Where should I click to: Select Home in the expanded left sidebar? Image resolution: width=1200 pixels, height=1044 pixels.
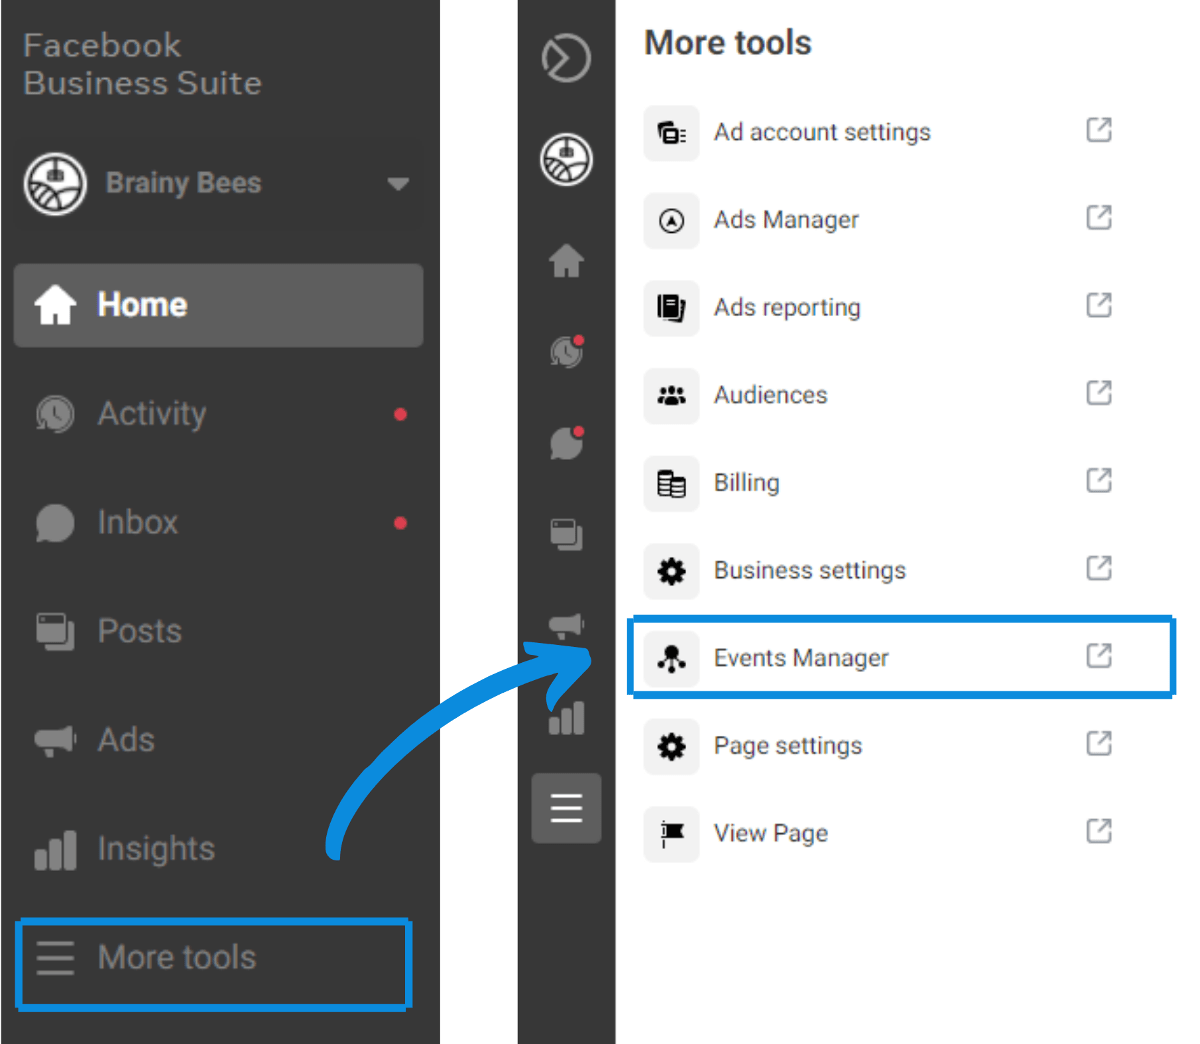point(142,305)
